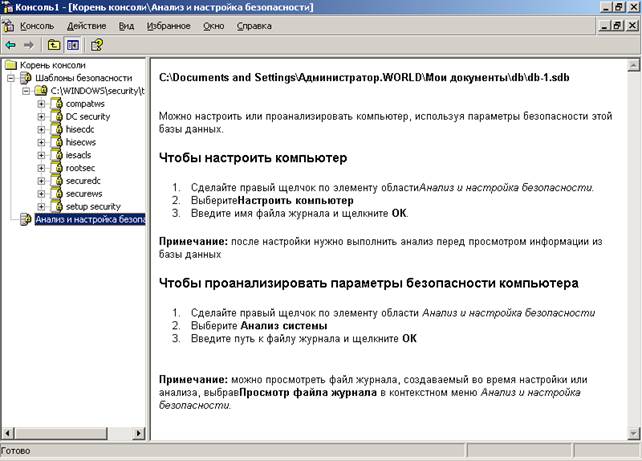Select the compatws label
This screenshot has width=642, height=461.
click(85, 104)
